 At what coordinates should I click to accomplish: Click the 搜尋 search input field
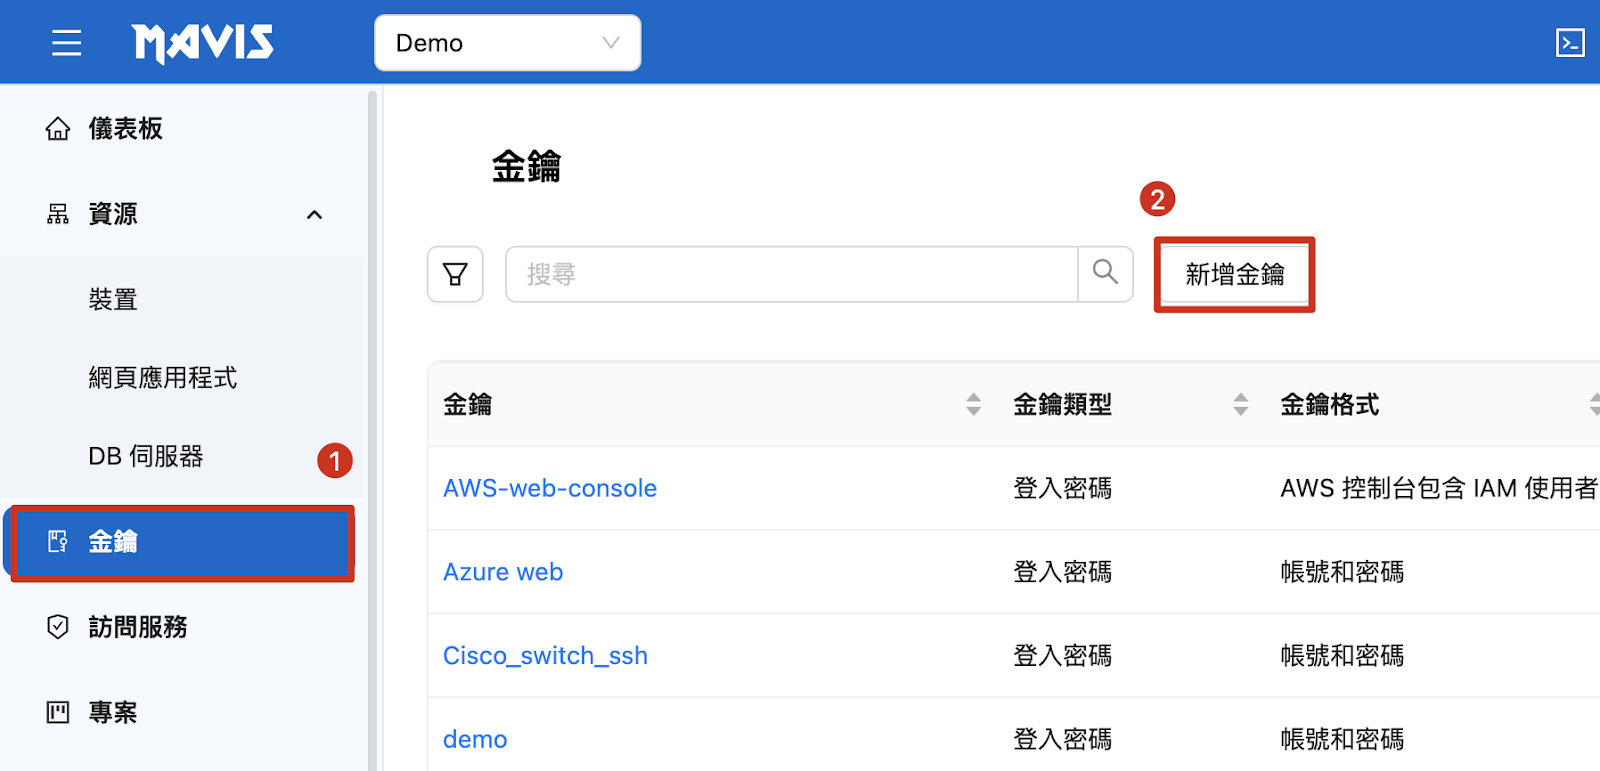pyautogui.click(x=790, y=274)
